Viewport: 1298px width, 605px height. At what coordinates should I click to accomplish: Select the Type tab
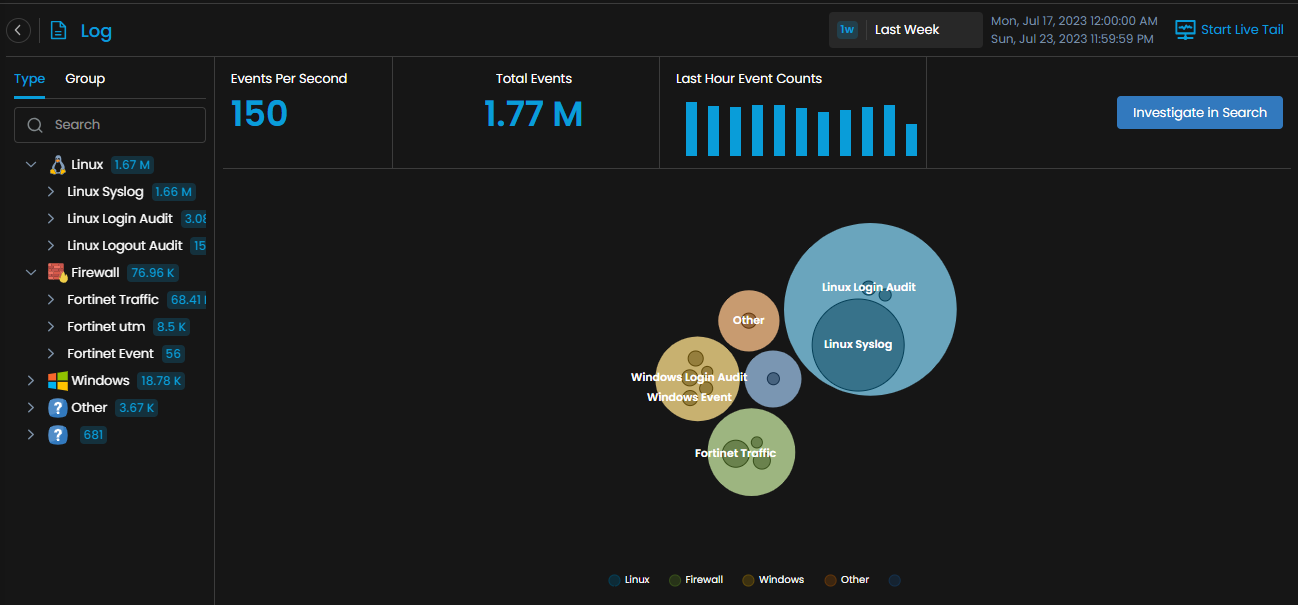29,79
